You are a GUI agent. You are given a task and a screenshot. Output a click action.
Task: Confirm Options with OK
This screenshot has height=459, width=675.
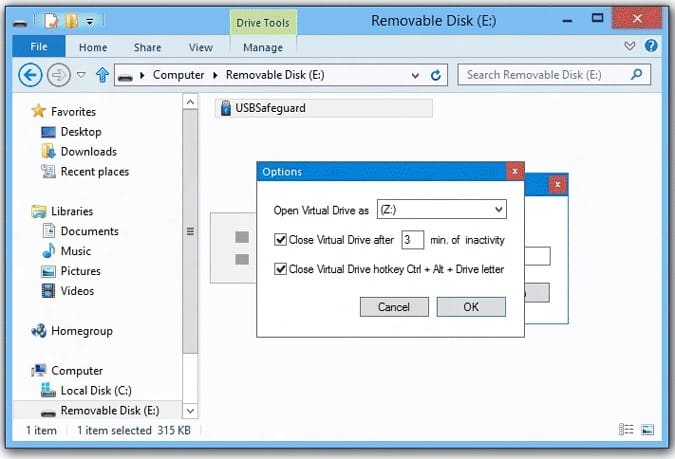tap(471, 307)
